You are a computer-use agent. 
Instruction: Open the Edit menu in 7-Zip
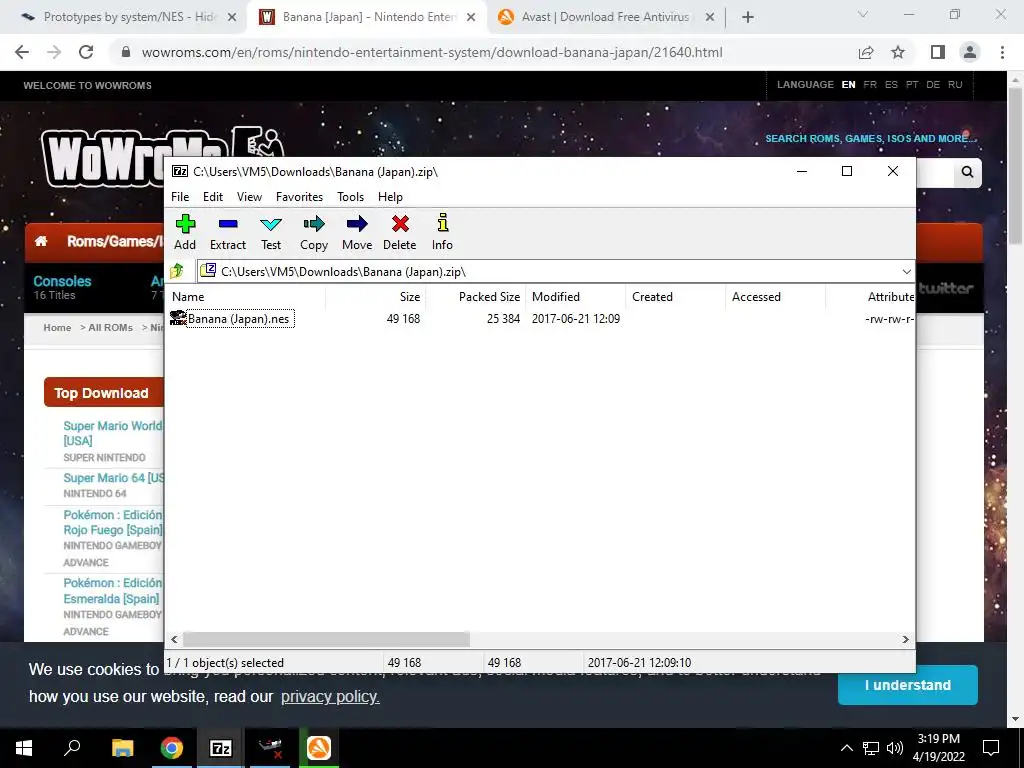click(213, 197)
